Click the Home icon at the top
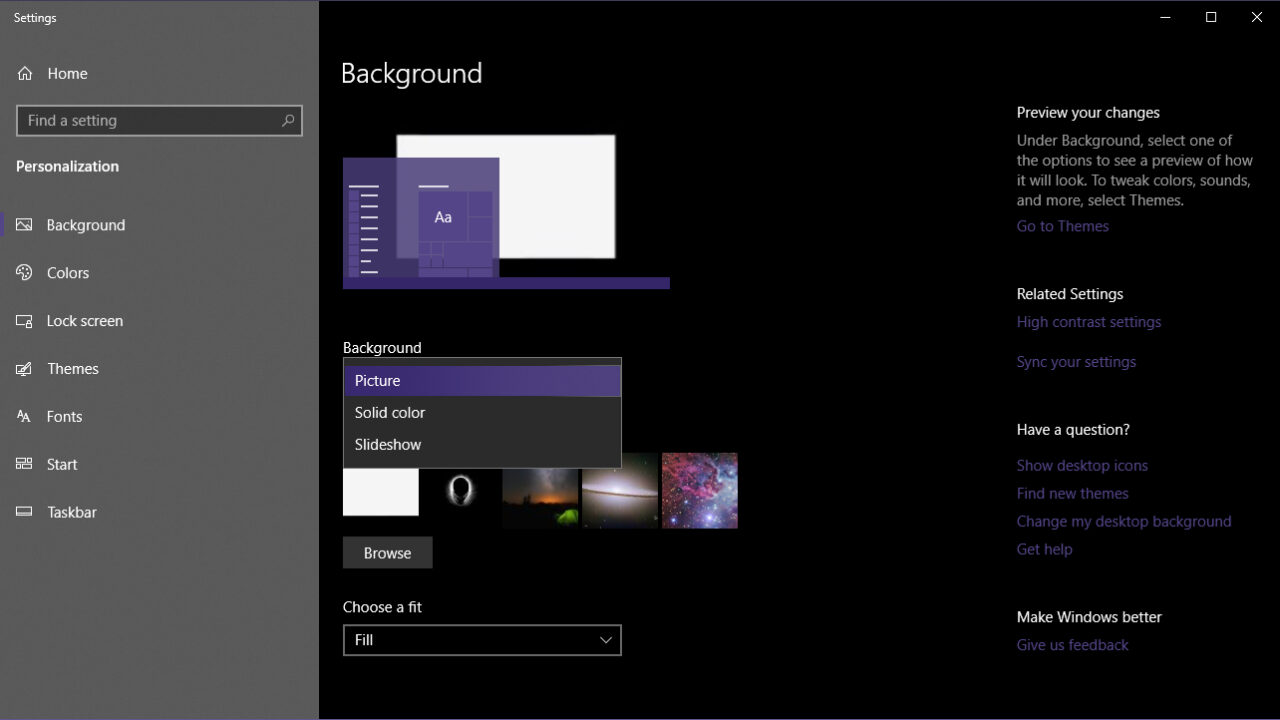 point(23,73)
